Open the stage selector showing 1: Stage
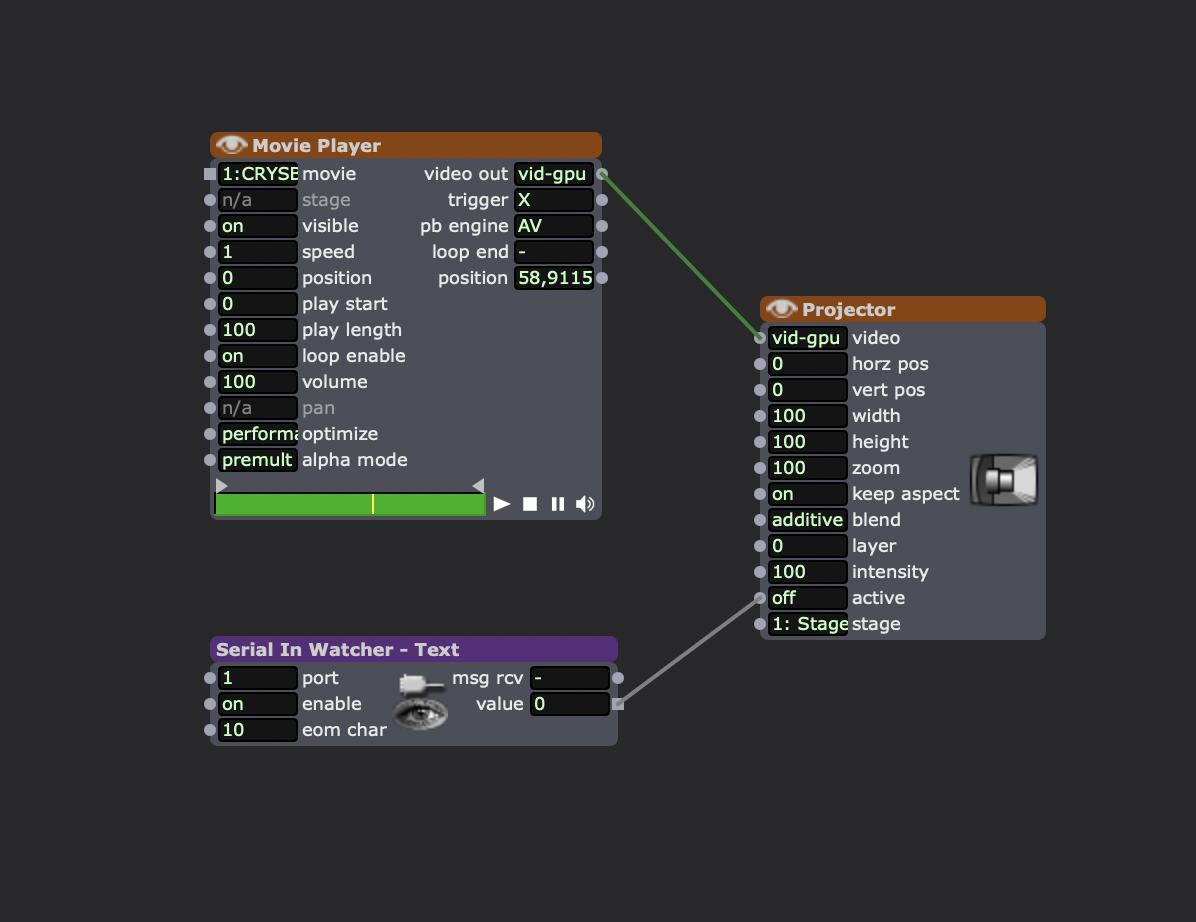This screenshot has width=1196, height=922. [807, 623]
